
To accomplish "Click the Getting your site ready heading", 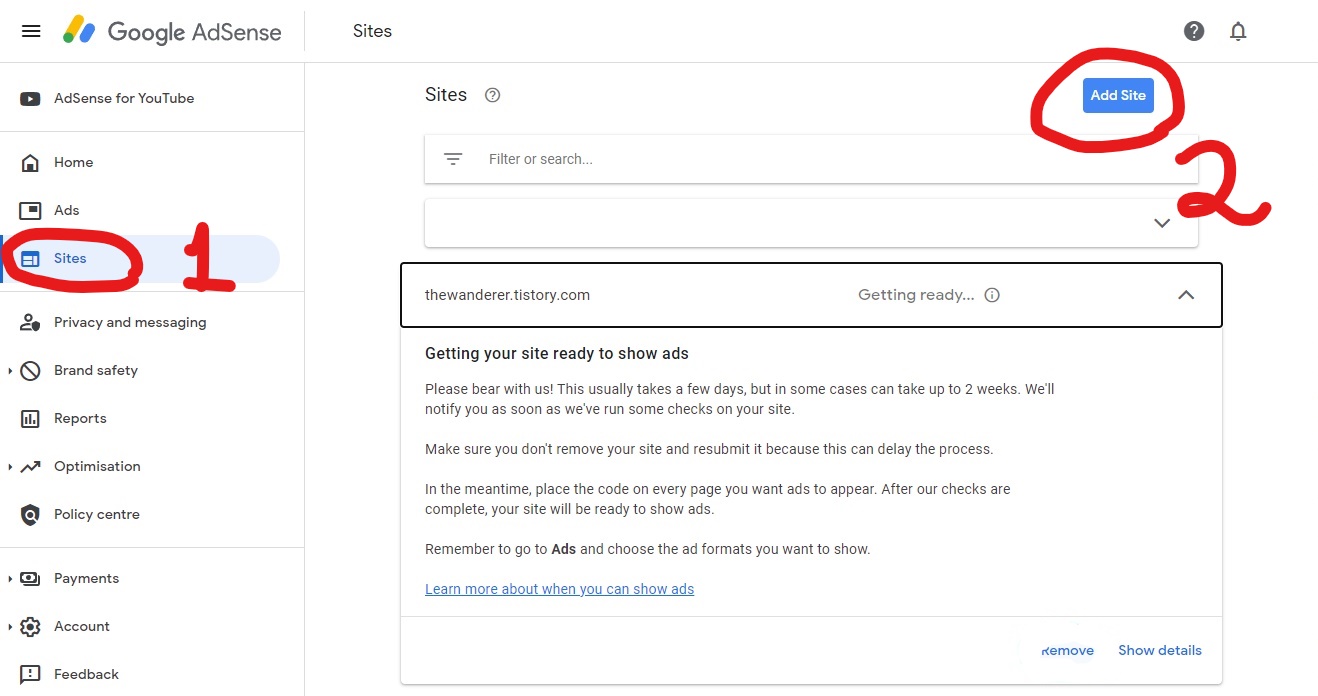I will click(557, 354).
